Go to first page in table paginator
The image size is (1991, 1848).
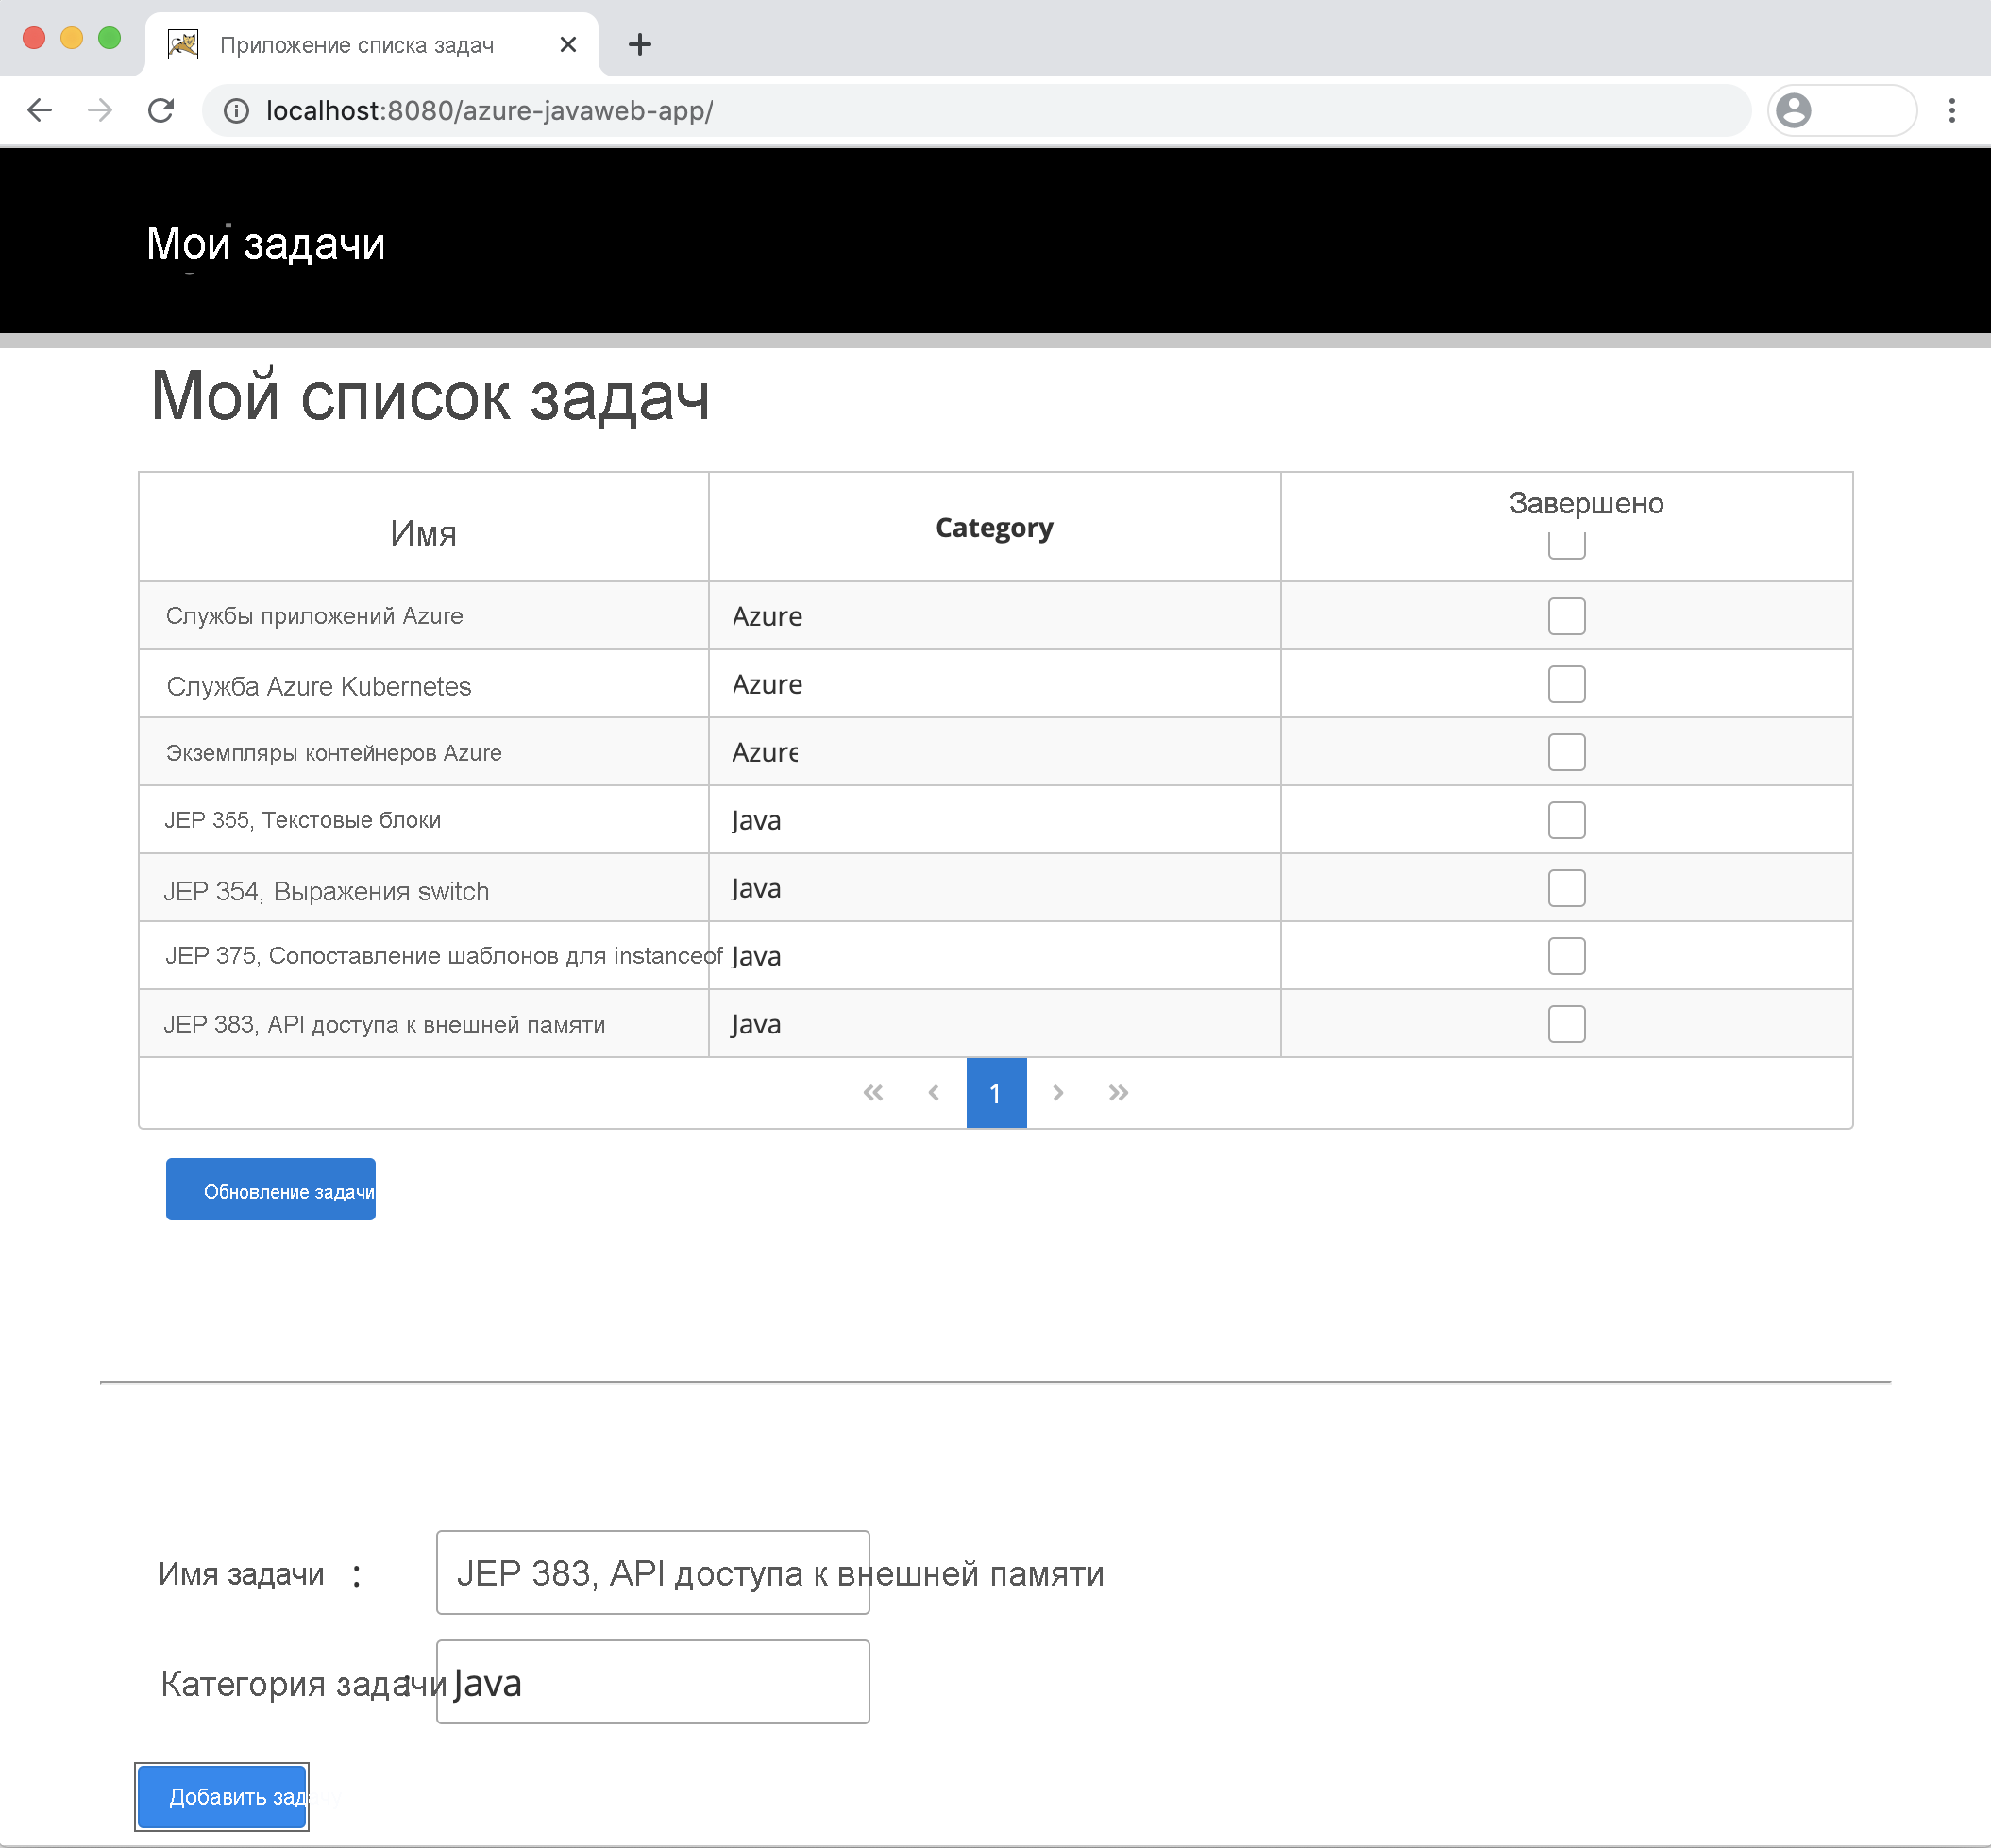click(873, 1093)
